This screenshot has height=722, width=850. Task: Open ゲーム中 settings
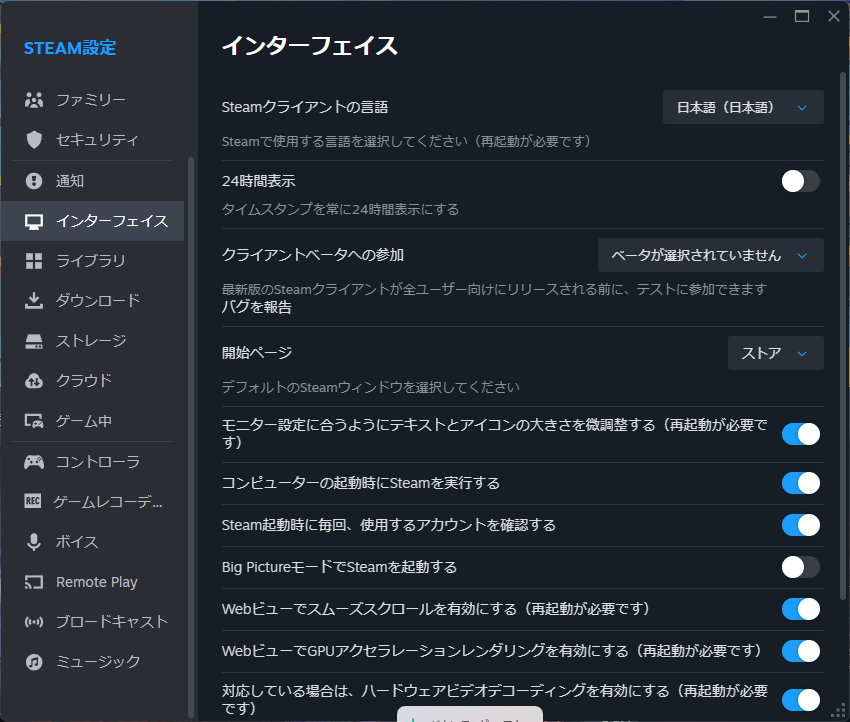click(92, 421)
